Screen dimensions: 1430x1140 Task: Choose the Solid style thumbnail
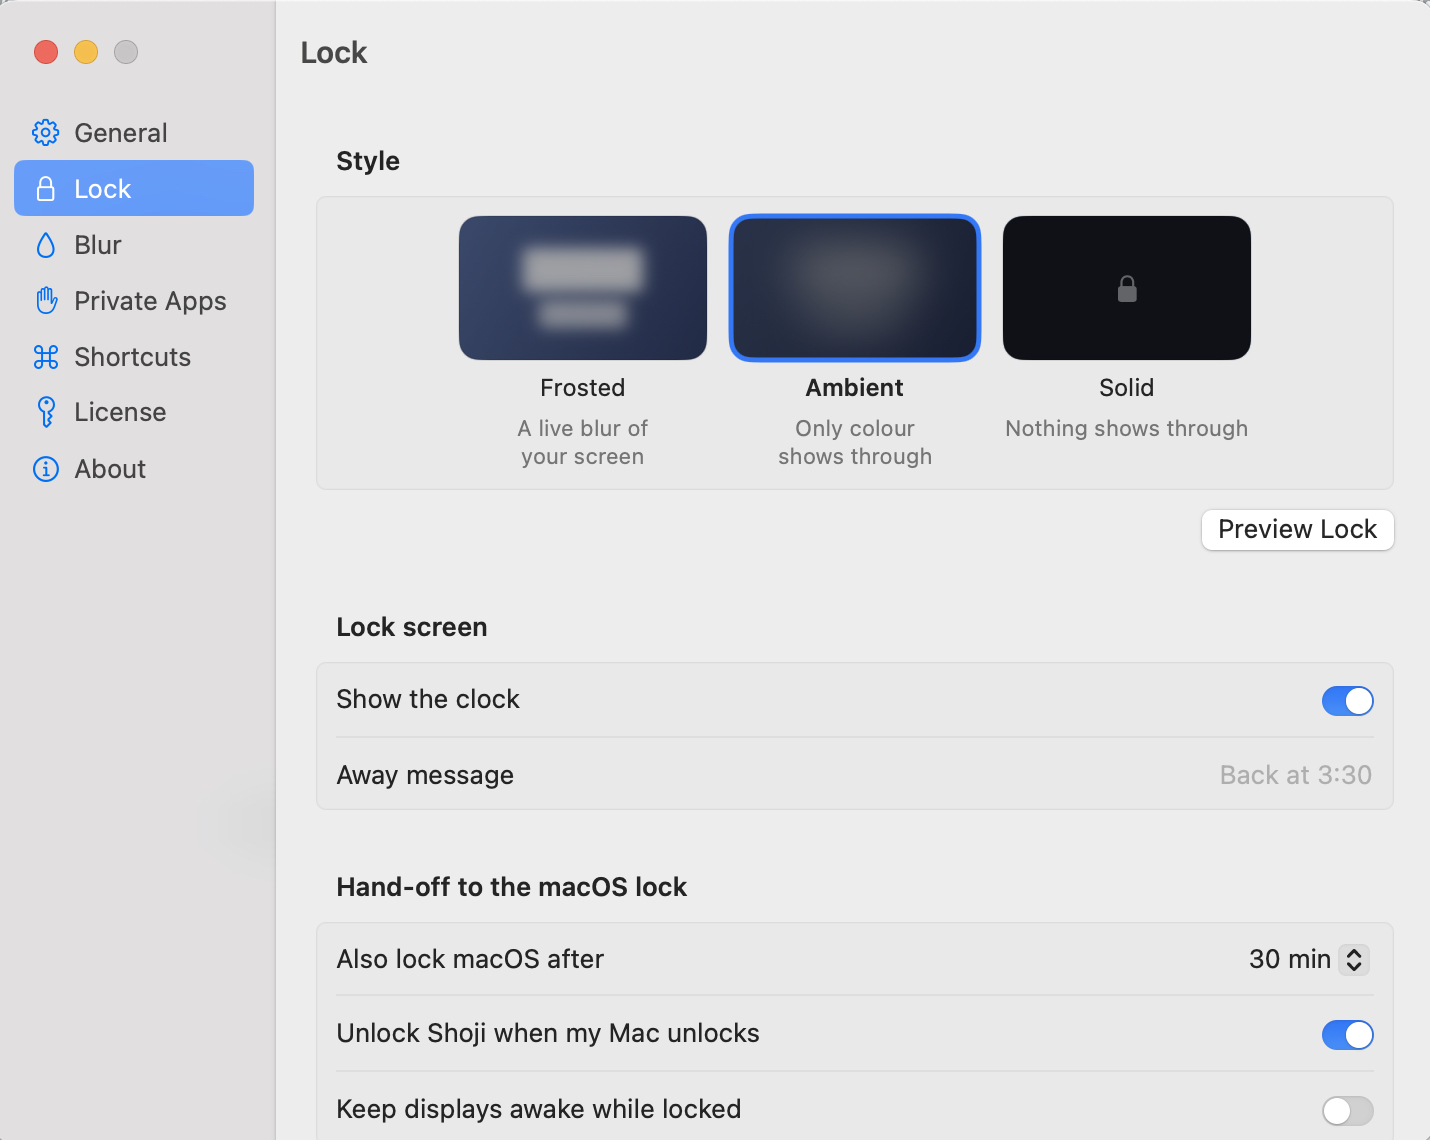click(1127, 288)
